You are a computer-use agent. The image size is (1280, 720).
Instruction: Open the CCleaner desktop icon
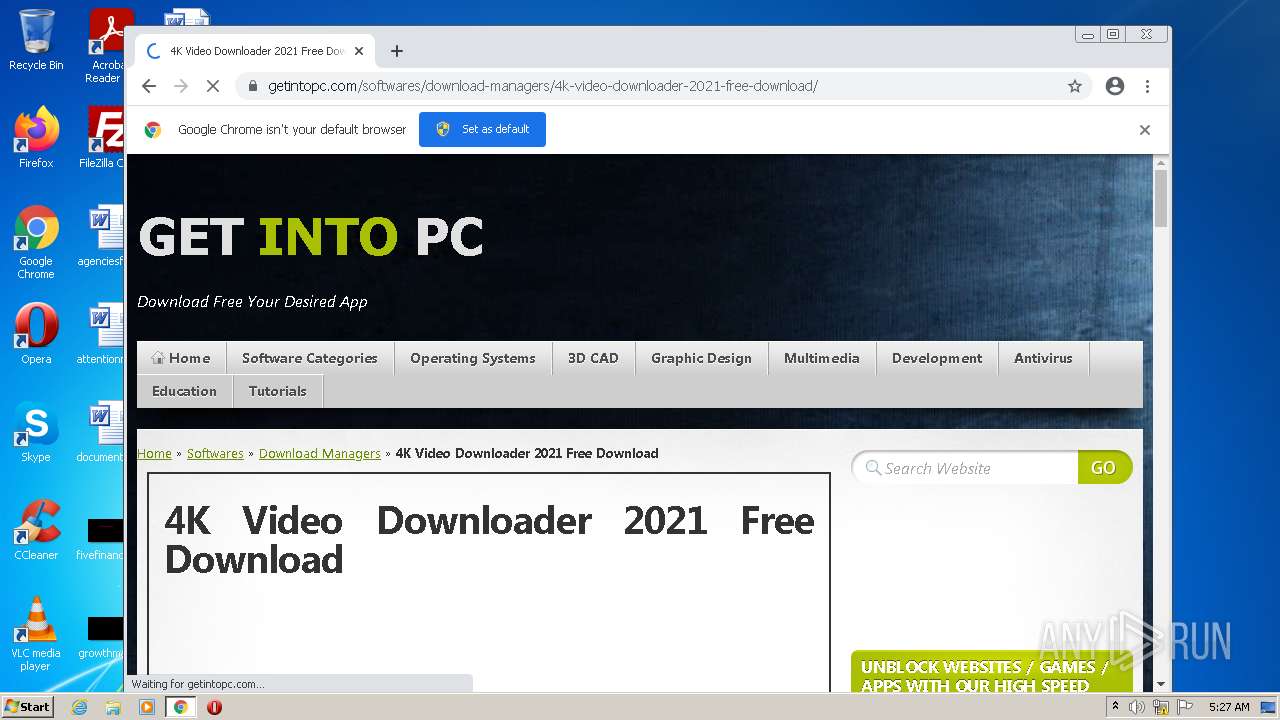(36, 530)
